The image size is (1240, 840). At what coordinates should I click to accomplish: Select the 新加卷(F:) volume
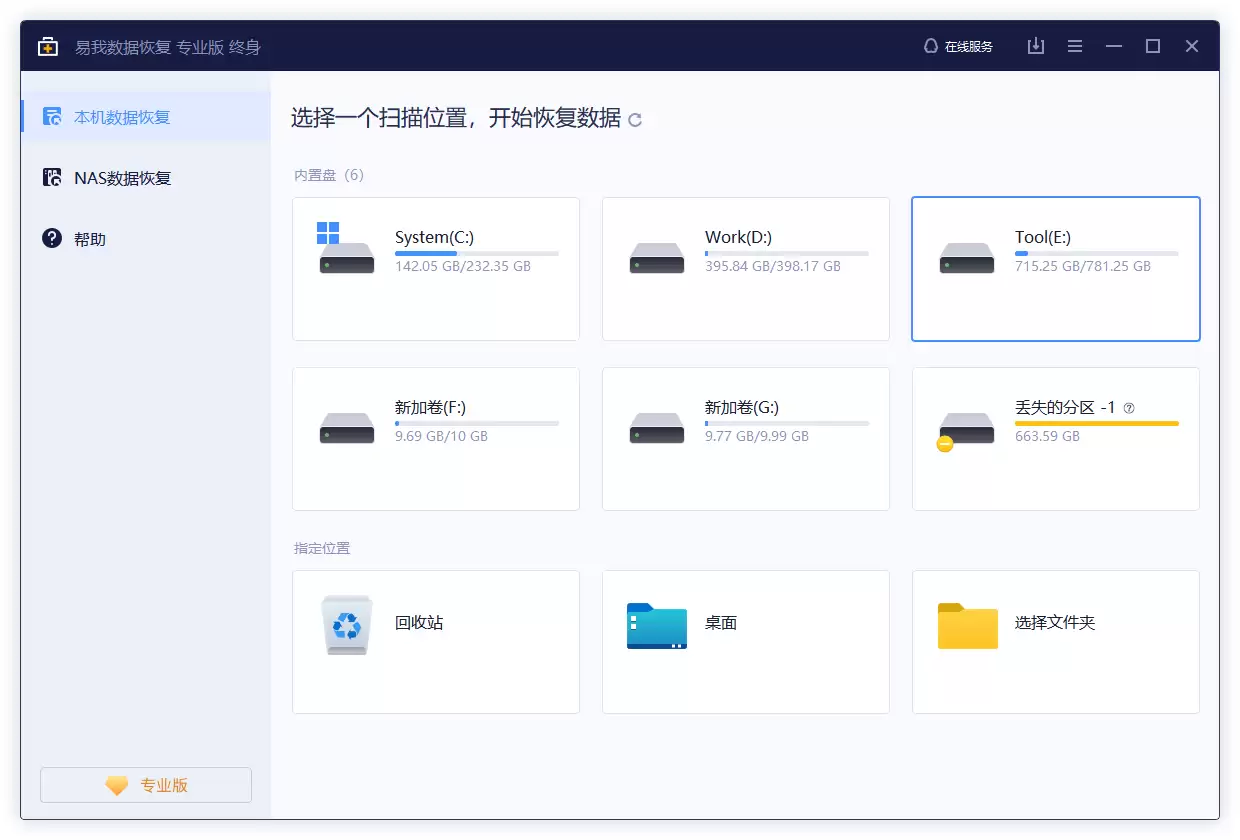(x=435, y=439)
